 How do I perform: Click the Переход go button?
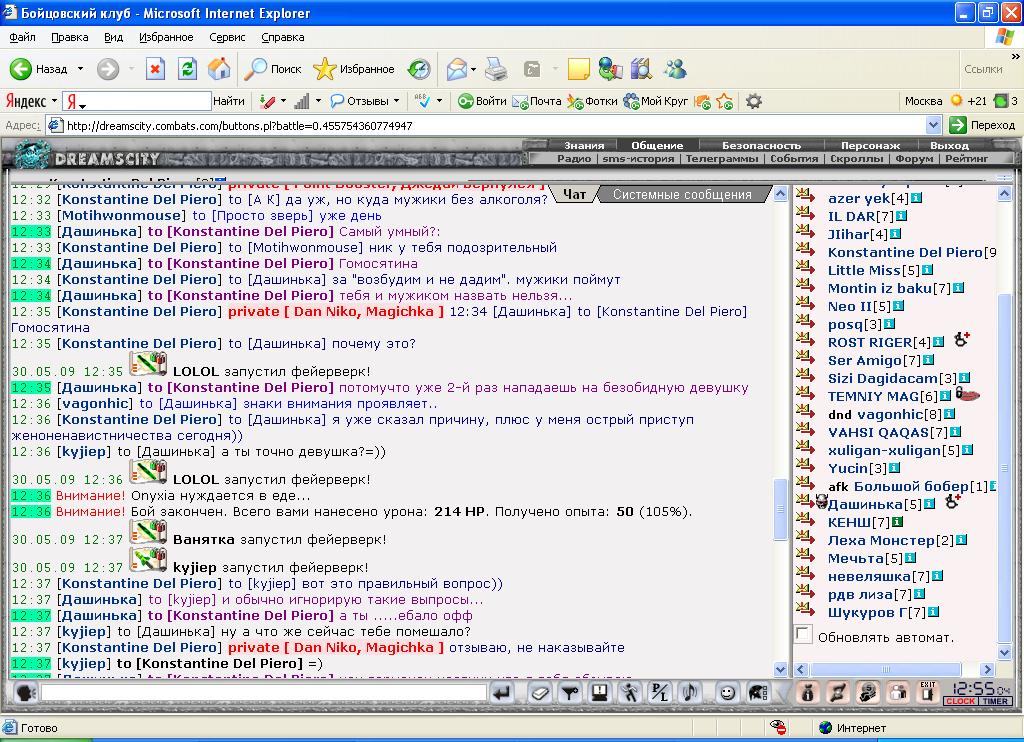point(983,125)
